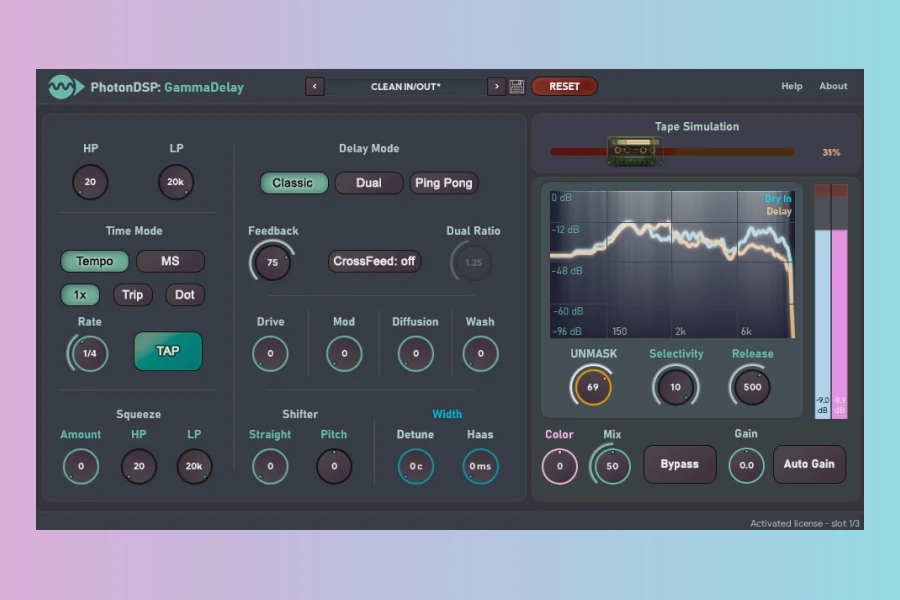Click the 31% tape simulation value

pos(831,152)
